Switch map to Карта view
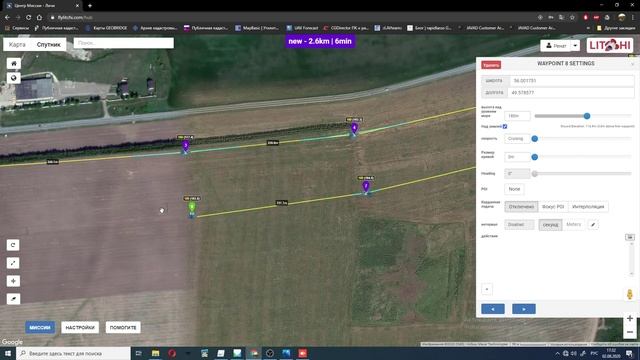The width and height of the screenshot is (640, 360). [x=17, y=44]
